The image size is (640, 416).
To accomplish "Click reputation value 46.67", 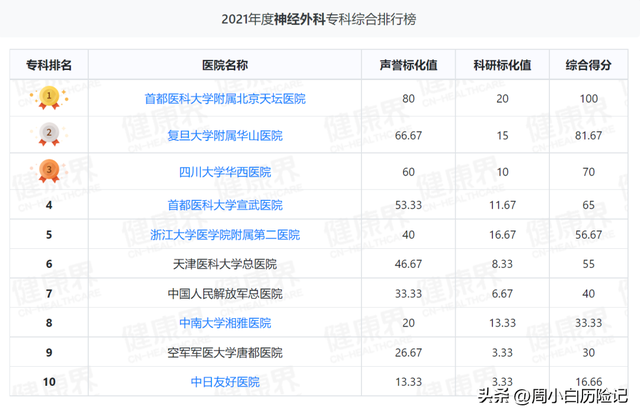I will tap(408, 264).
